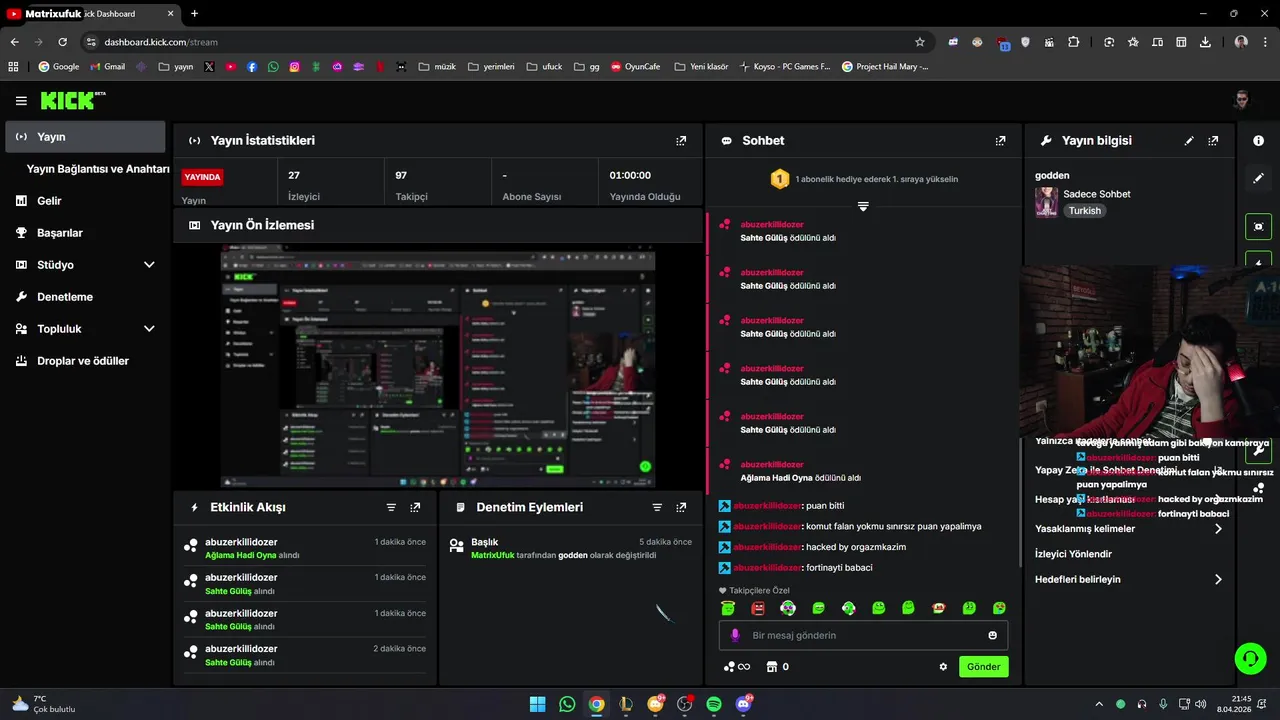Pop out the Yayın bilgisi panel
The width and height of the screenshot is (1280, 720).
[x=1213, y=141]
